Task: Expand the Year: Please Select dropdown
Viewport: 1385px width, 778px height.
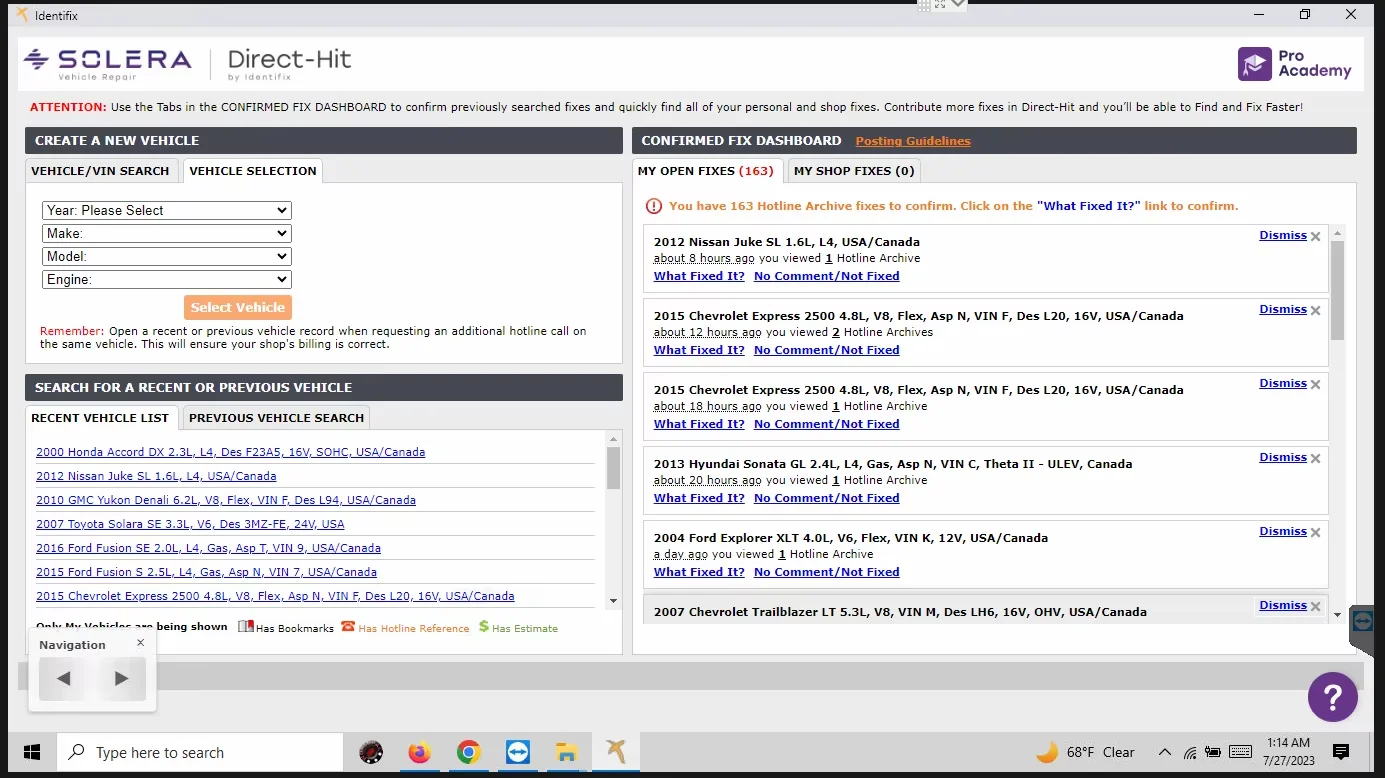Action: click(167, 210)
